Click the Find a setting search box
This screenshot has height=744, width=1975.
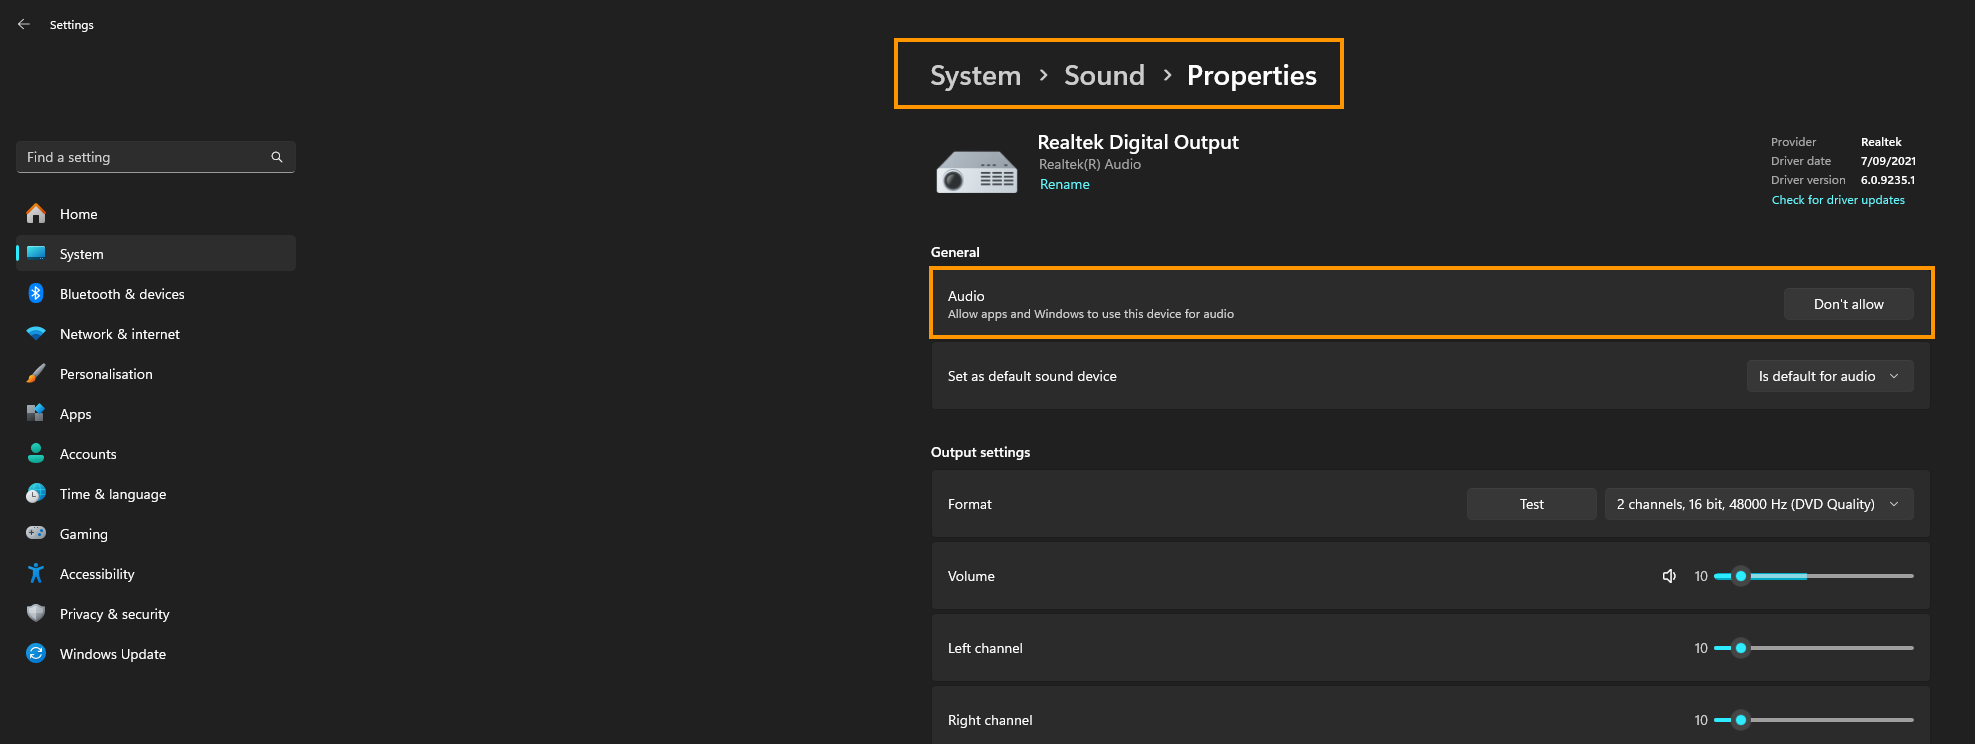pyautogui.click(x=156, y=157)
